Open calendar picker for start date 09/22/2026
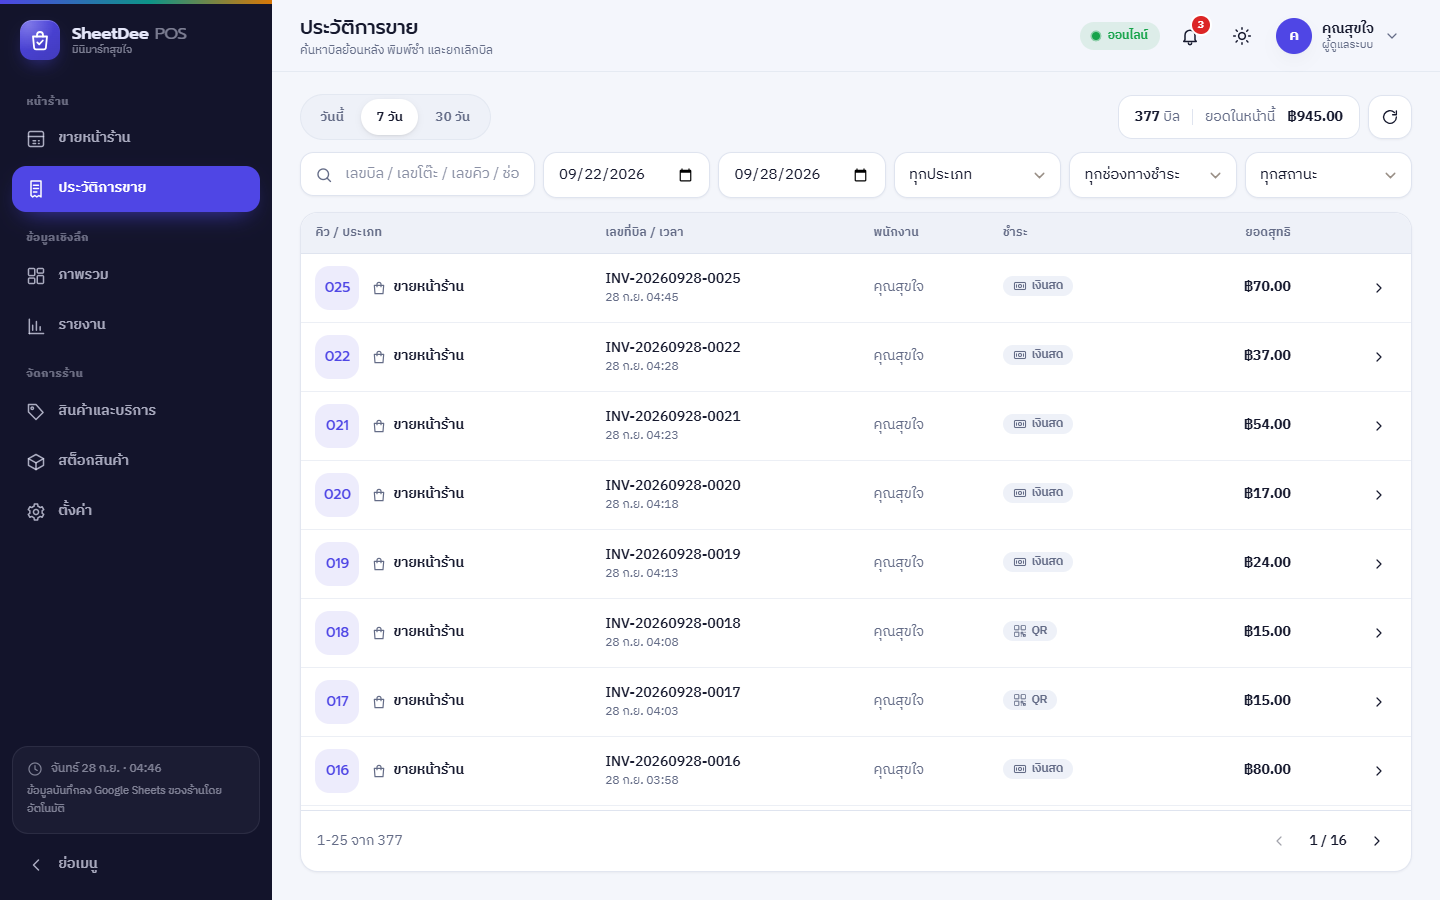This screenshot has height=900, width=1440. (685, 175)
